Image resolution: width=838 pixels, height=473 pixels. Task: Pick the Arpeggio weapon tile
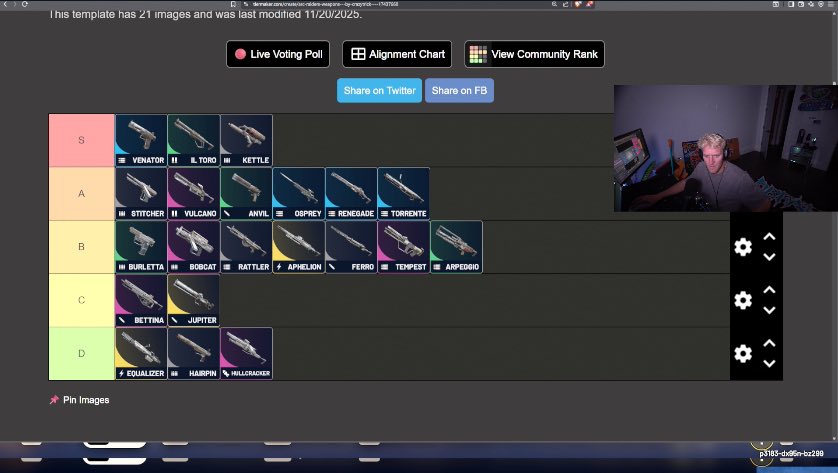[x=456, y=247]
